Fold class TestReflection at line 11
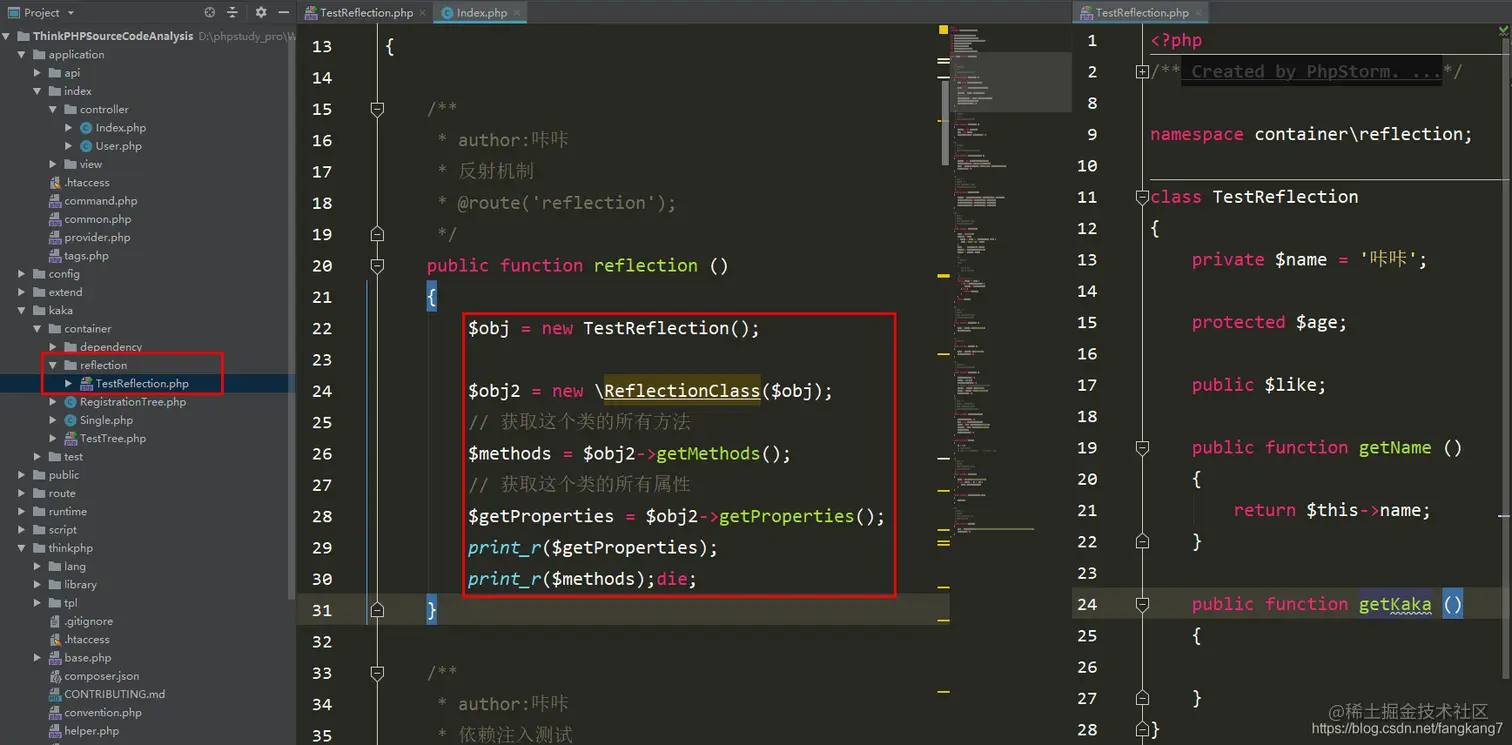The height and width of the screenshot is (745, 1512). (1142, 197)
